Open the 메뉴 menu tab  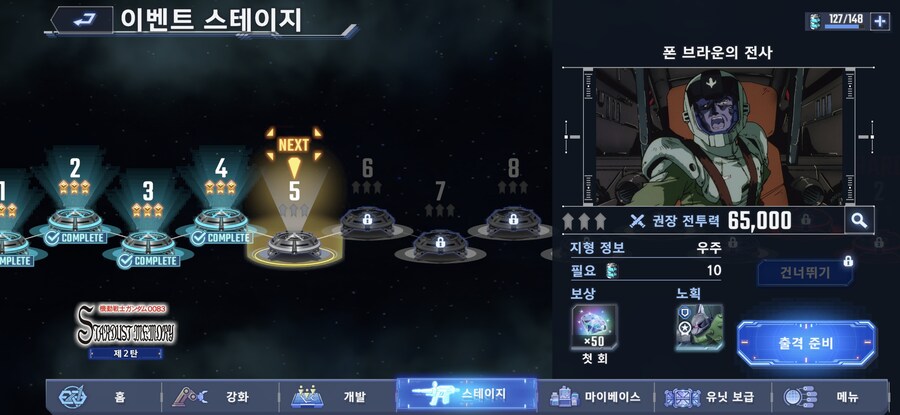click(x=828, y=397)
